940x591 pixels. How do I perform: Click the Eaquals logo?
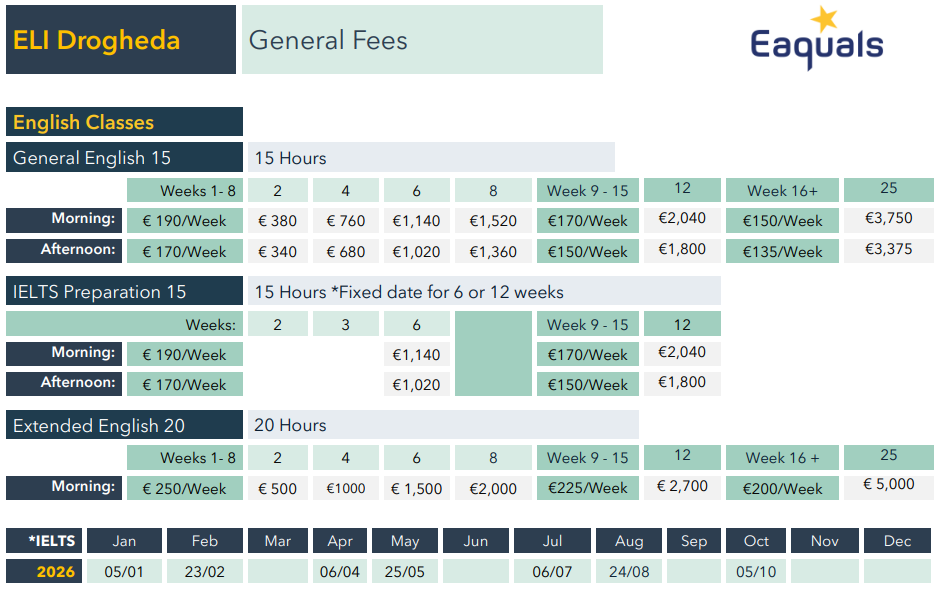point(817,39)
